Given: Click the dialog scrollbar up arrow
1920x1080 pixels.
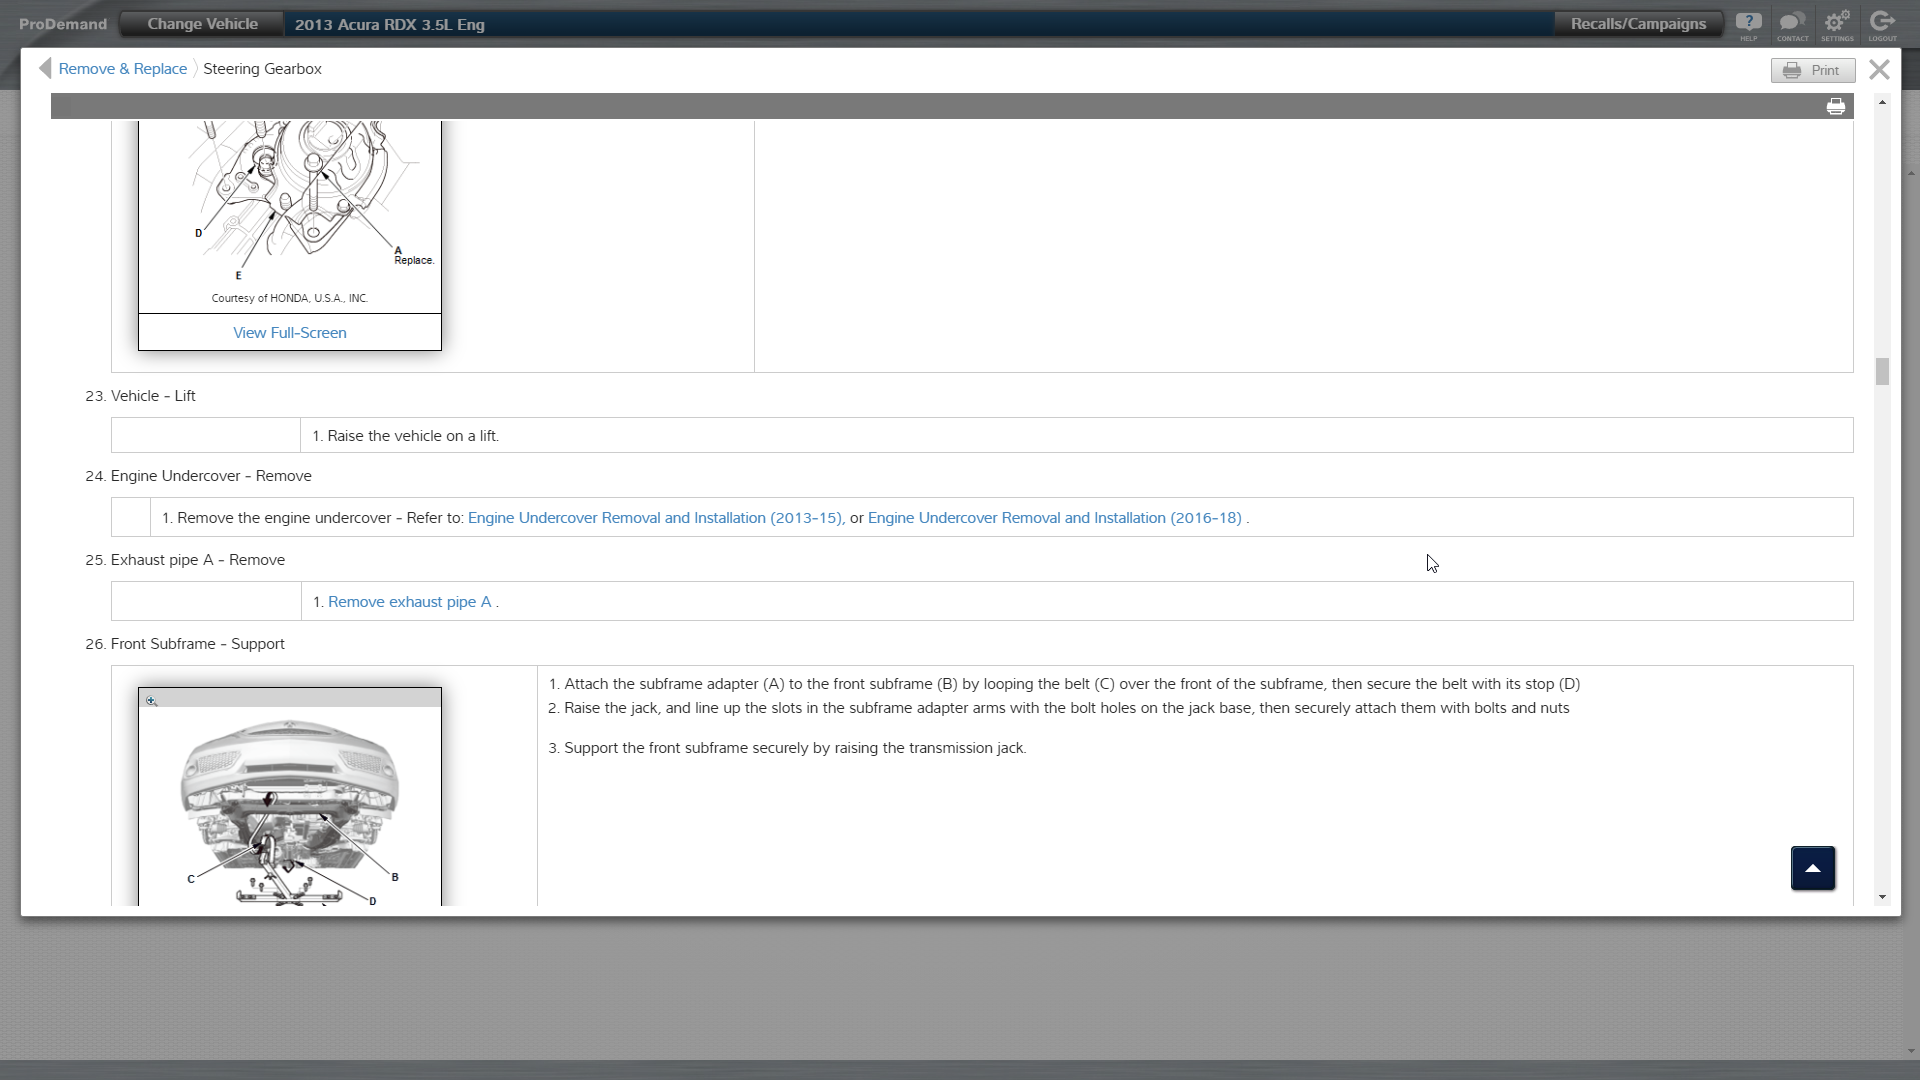Looking at the screenshot, I should (1882, 103).
